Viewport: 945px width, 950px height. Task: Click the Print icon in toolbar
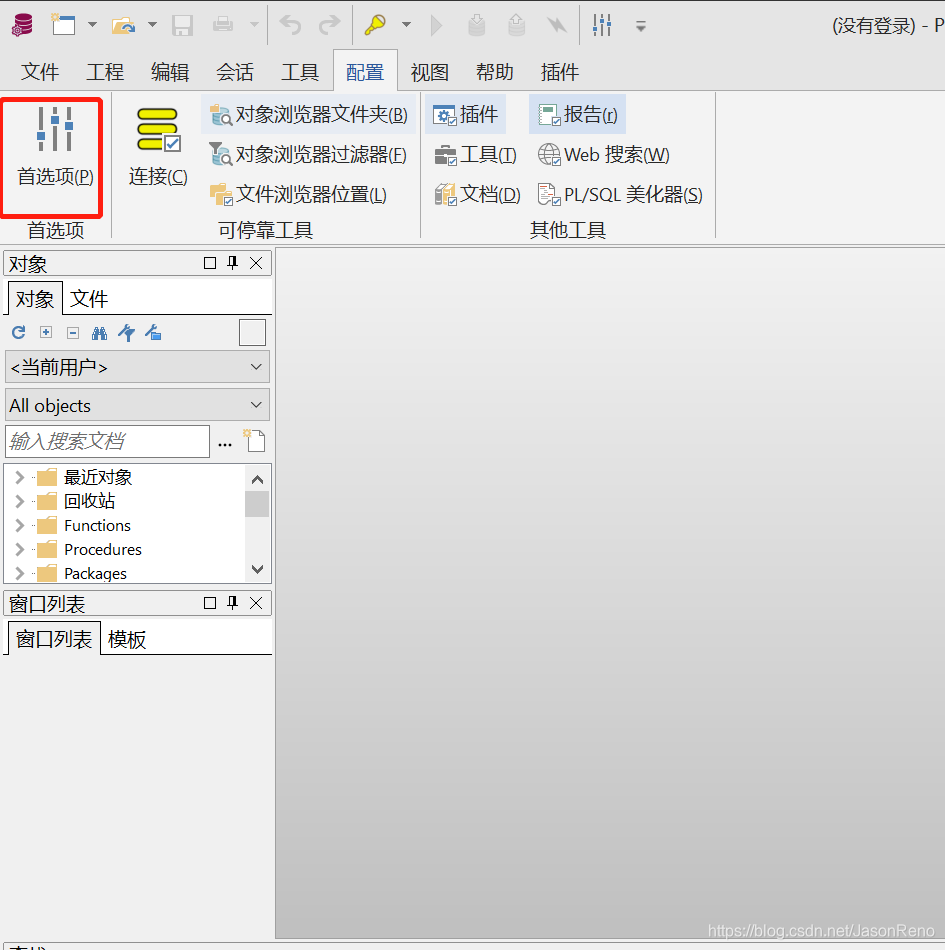point(223,24)
